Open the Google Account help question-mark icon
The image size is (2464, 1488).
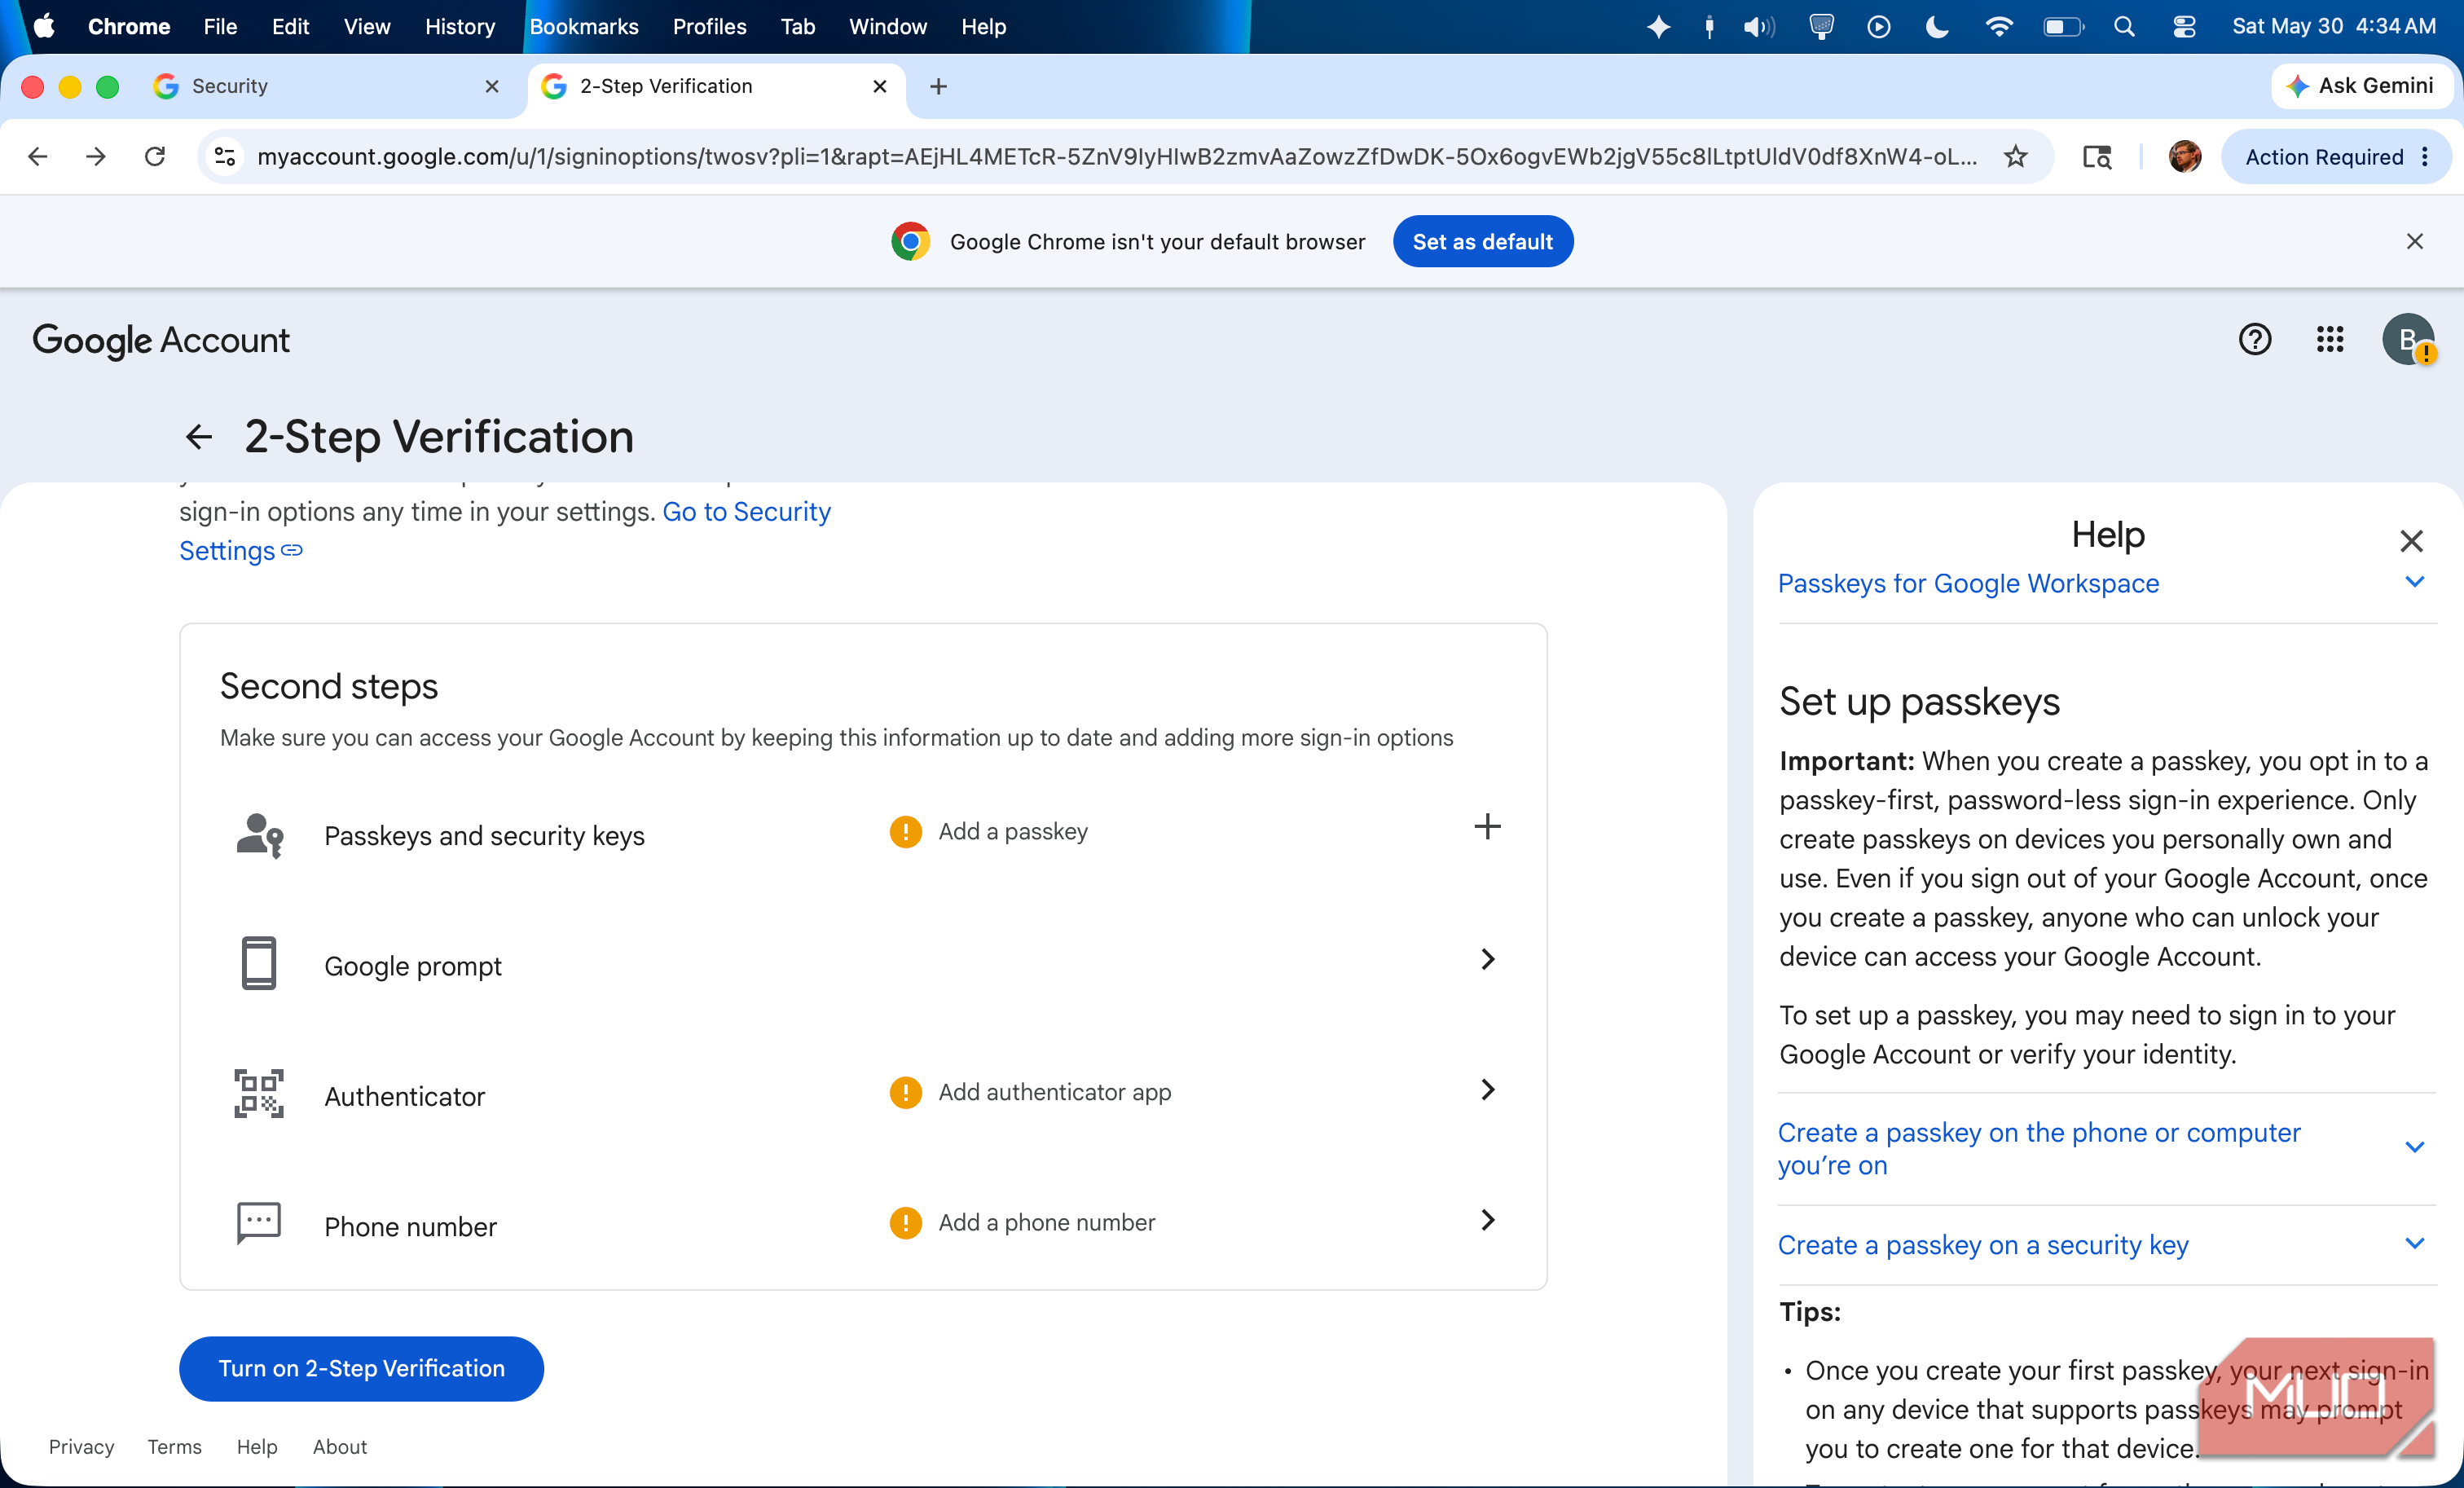click(2254, 340)
